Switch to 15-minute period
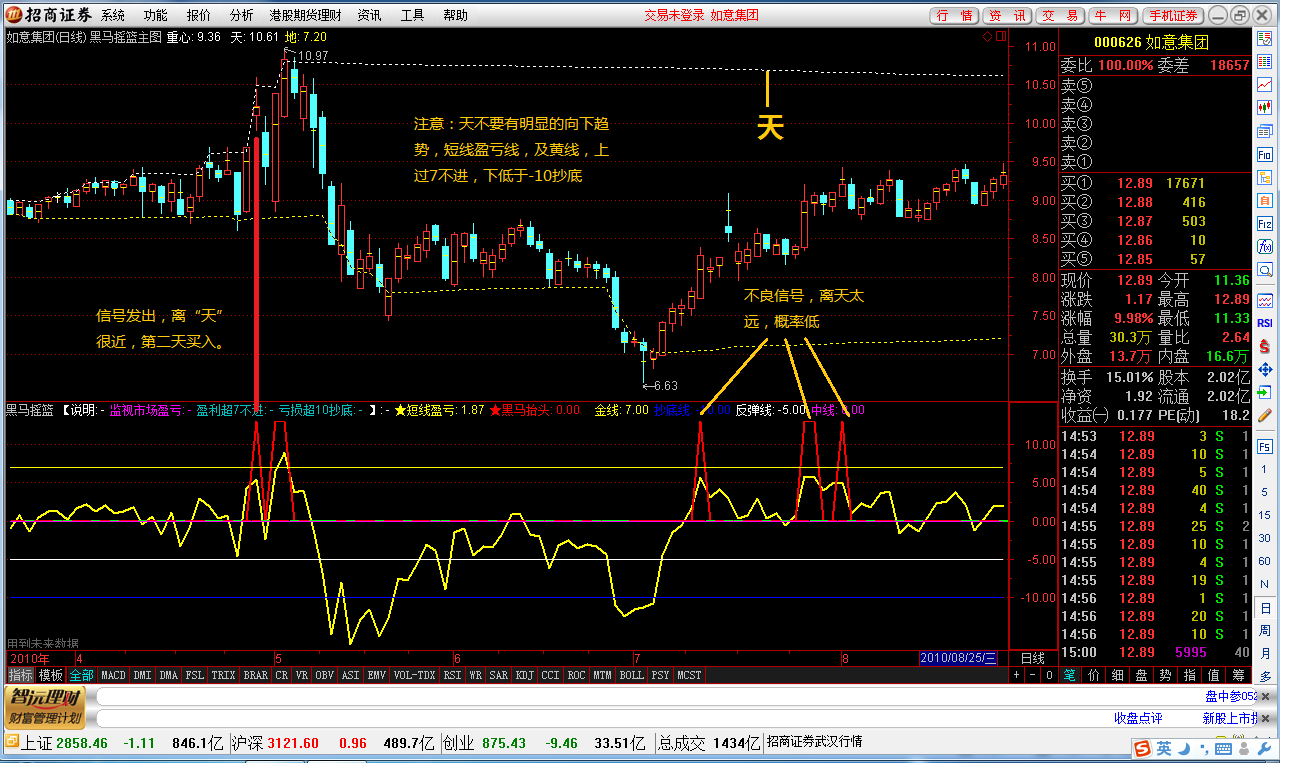Screen dimensions: 1289x763 tap(1265, 515)
